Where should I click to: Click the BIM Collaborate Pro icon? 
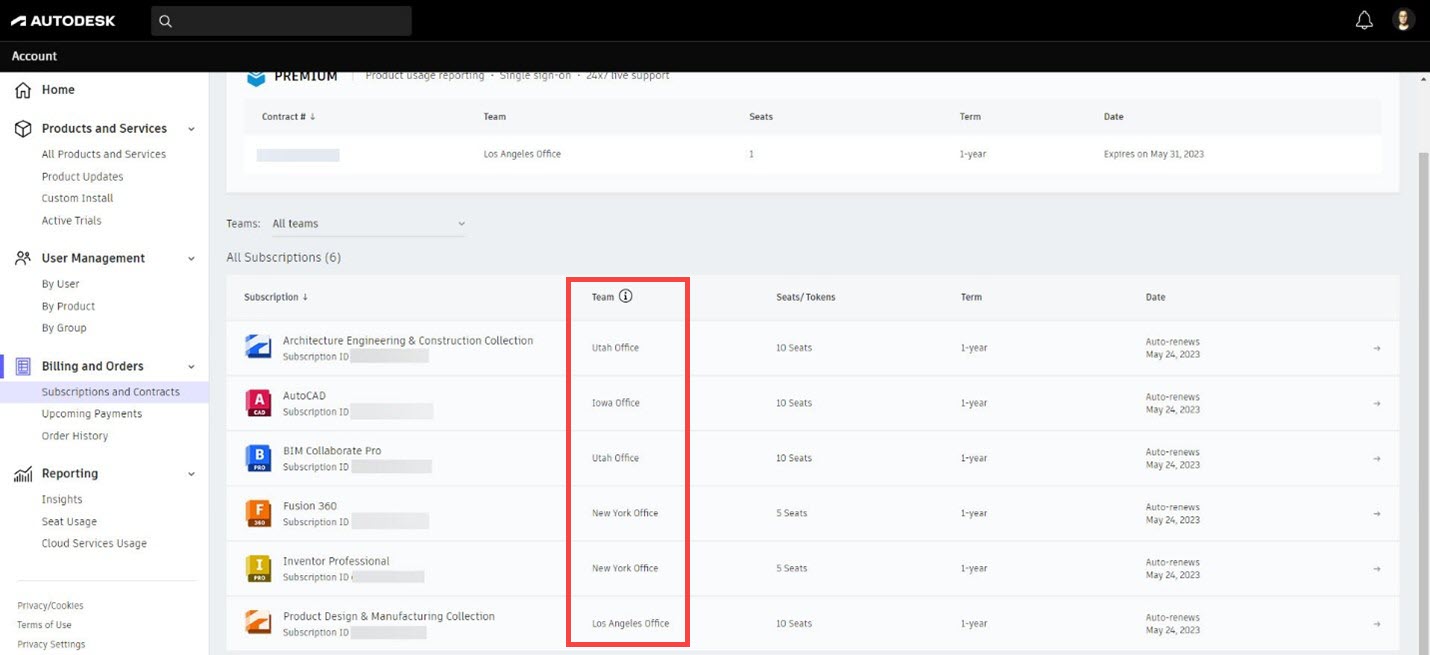258,457
